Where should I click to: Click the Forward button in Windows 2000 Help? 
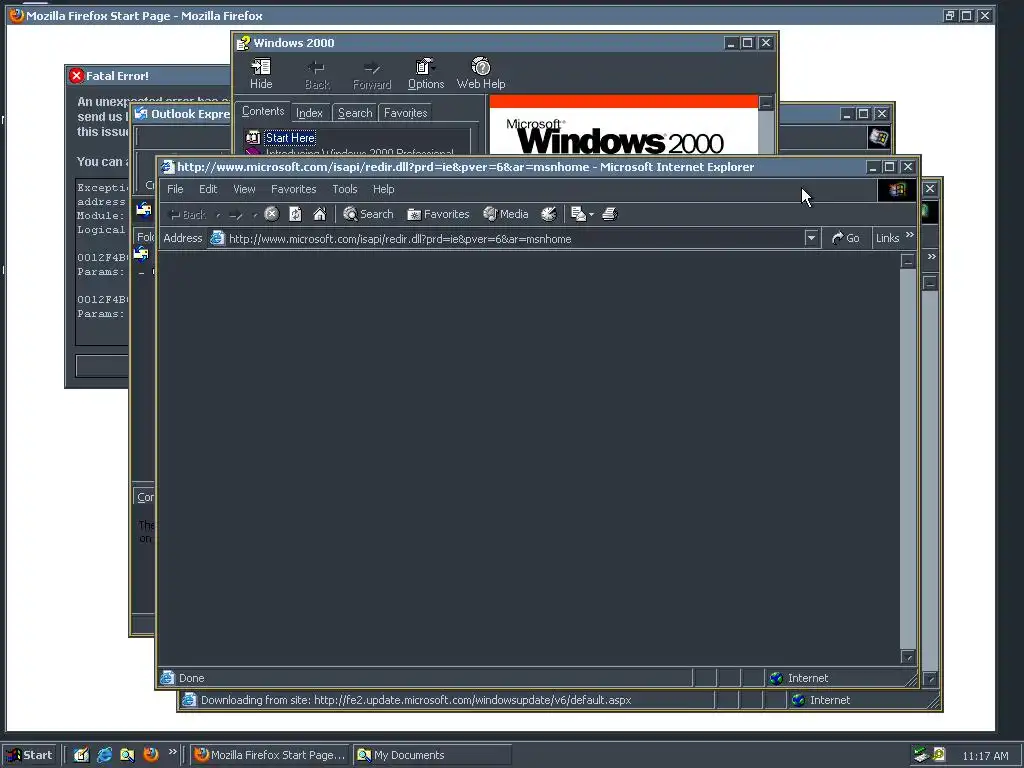(372, 74)
